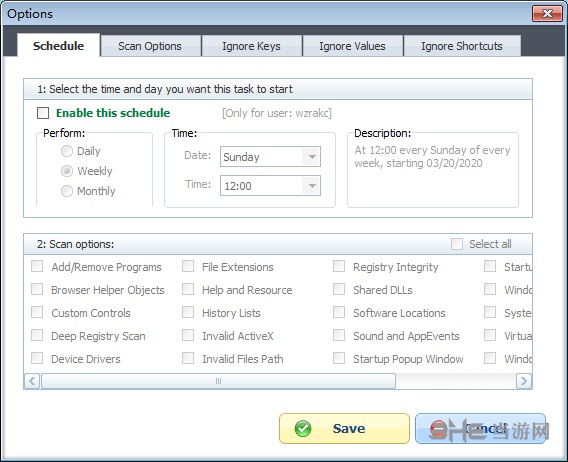Click the Cancel button
568x462 pixels.
[x=480, y=429]
